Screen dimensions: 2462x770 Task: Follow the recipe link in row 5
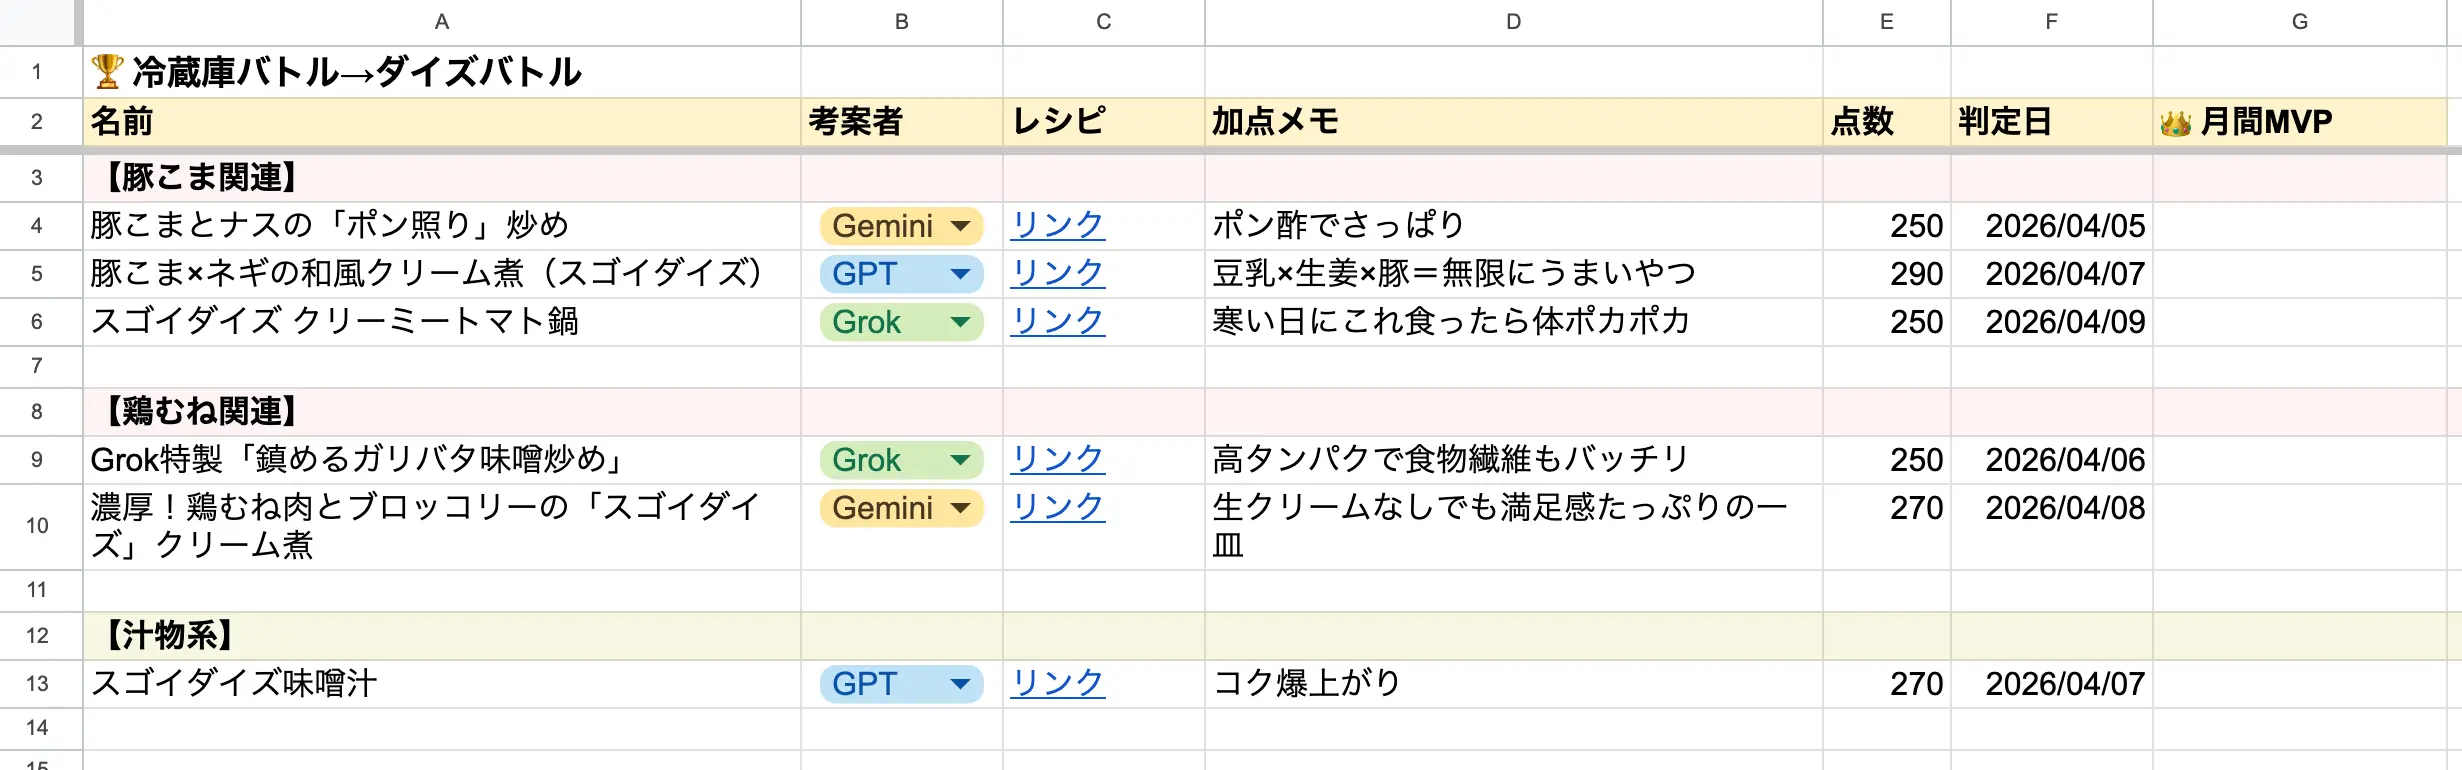pos(1057,274)
